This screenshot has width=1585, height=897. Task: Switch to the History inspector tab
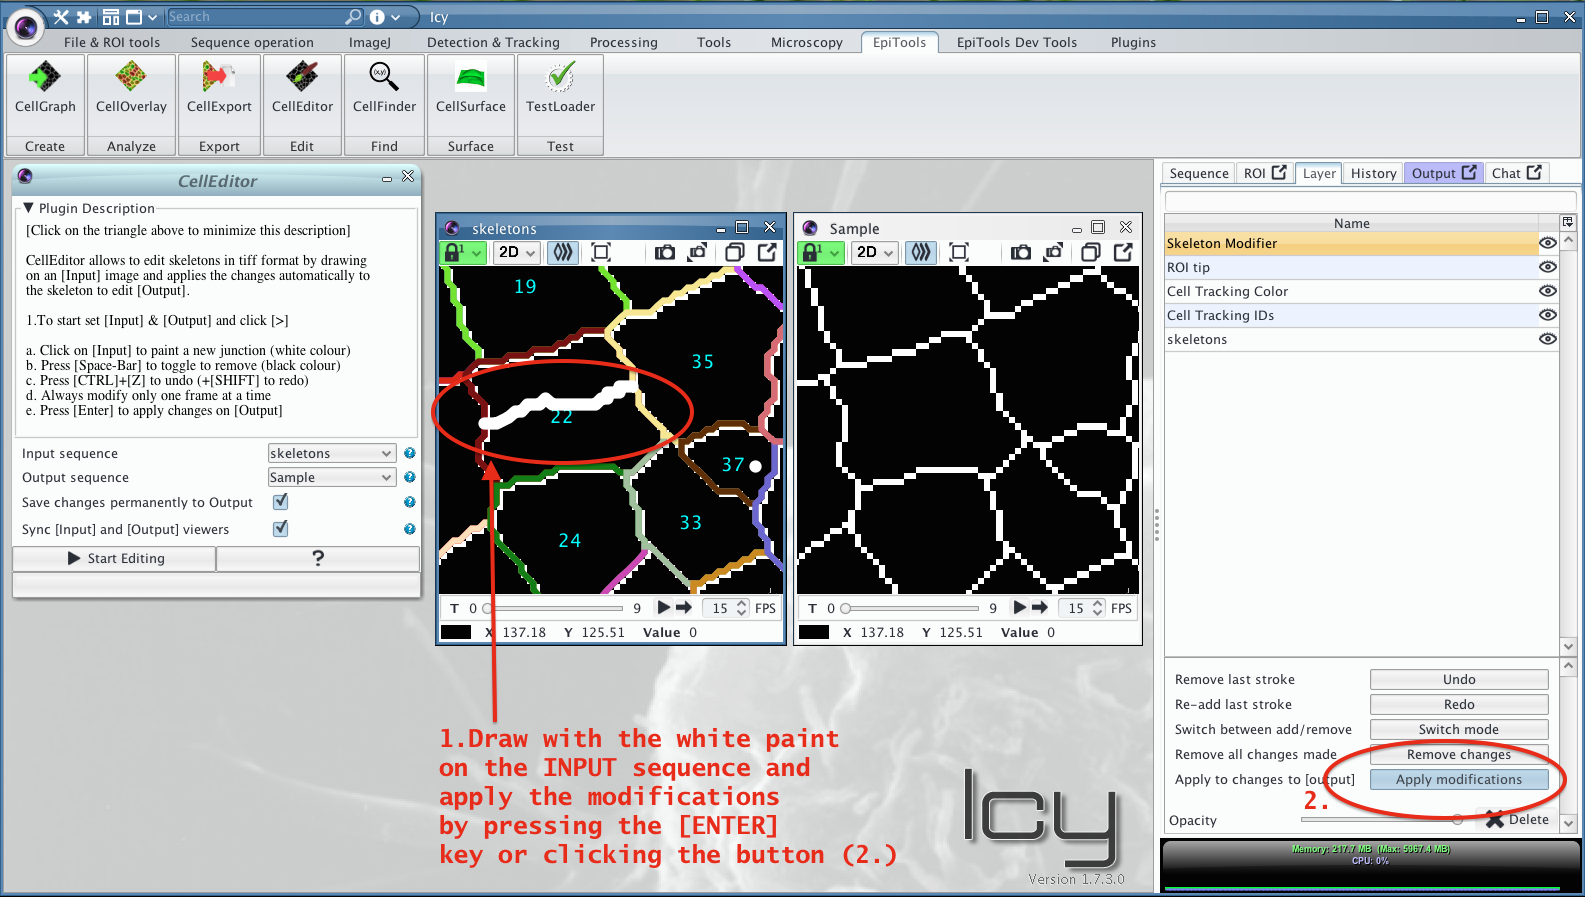pos(1373,173)
